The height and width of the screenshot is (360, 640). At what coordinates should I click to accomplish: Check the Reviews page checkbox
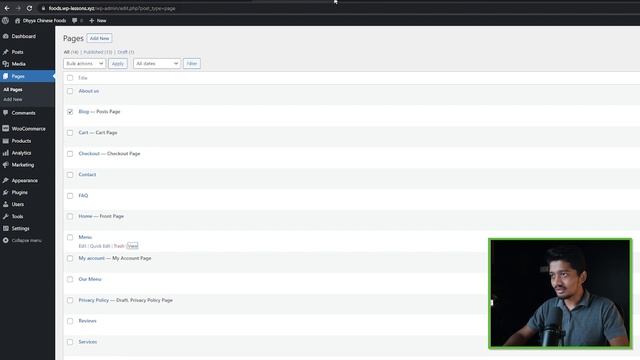[x=70, y=321]
